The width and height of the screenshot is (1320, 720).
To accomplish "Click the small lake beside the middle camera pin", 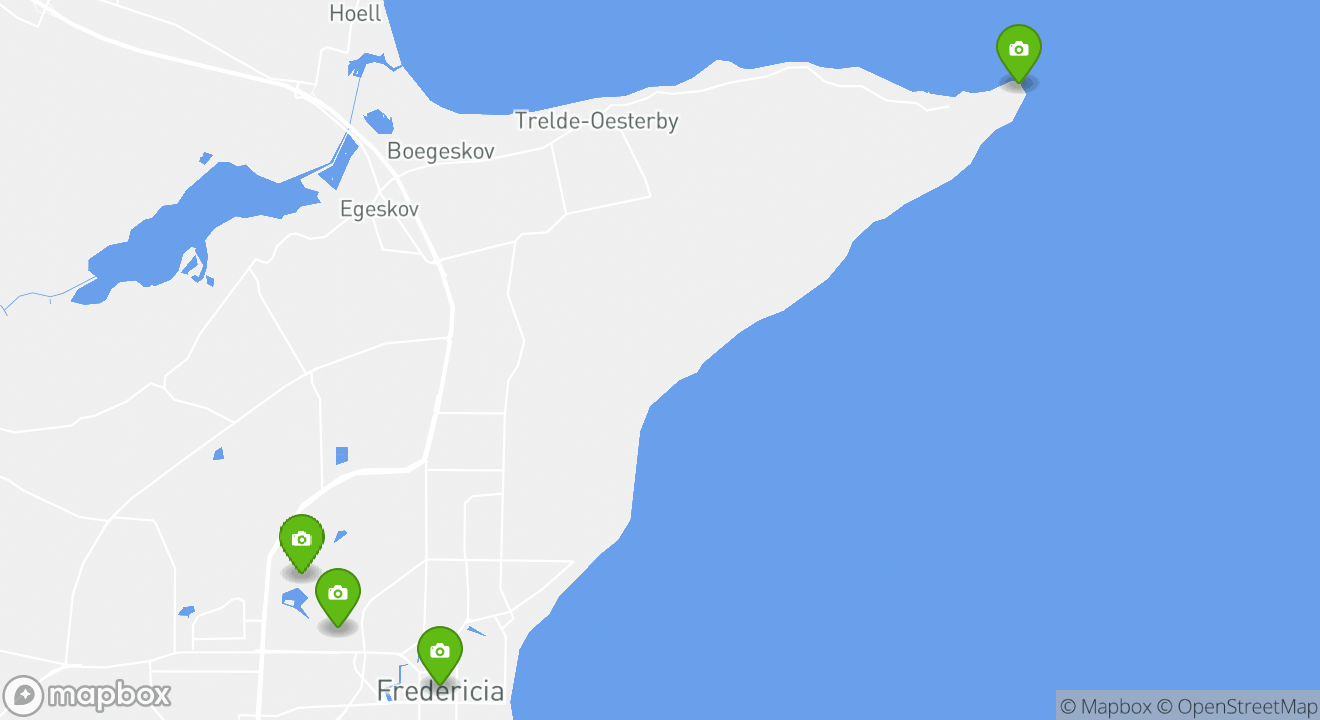I will pyautogui.click(x=295, y=602).
